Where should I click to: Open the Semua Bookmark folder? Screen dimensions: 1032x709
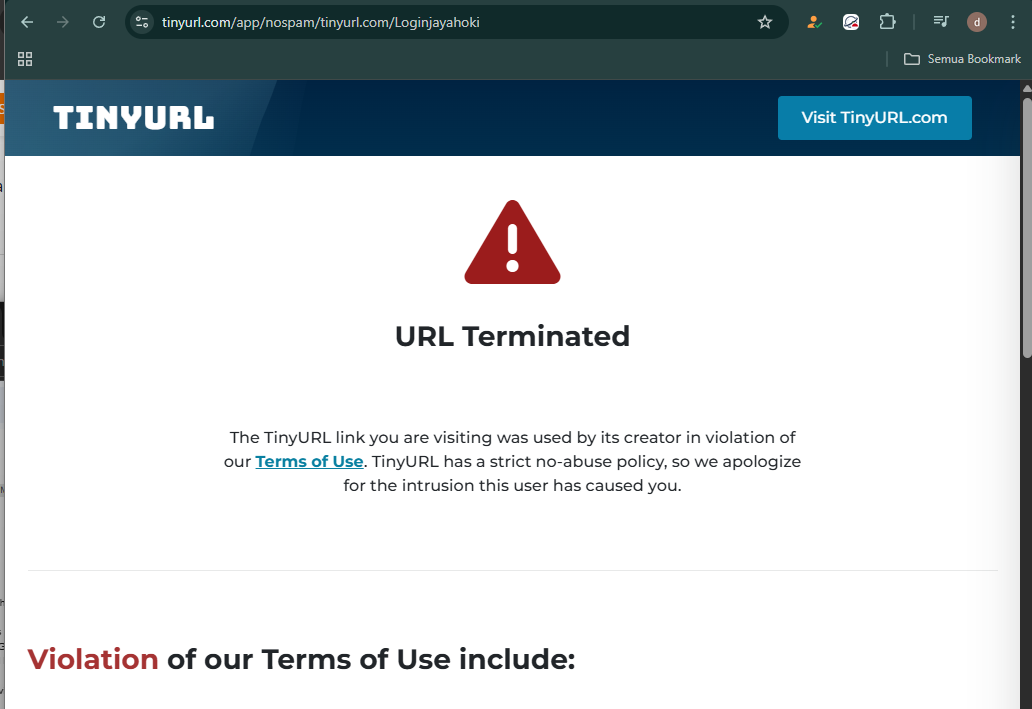click(x=962, y=59)
